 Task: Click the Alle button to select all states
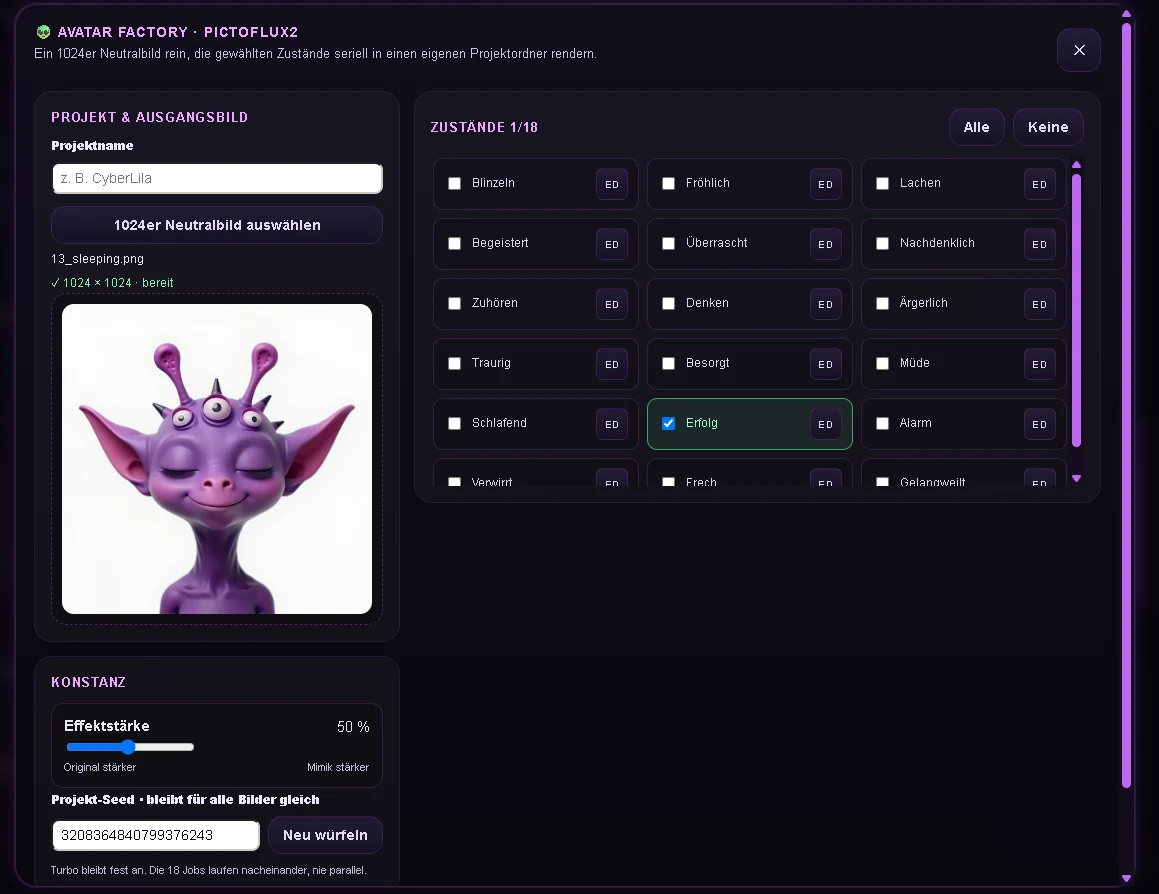976,127
